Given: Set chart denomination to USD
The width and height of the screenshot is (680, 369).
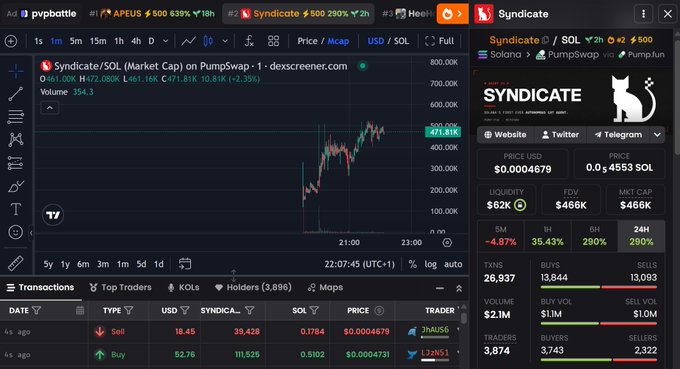Looking at the screenshot, I should click(376, 41).
